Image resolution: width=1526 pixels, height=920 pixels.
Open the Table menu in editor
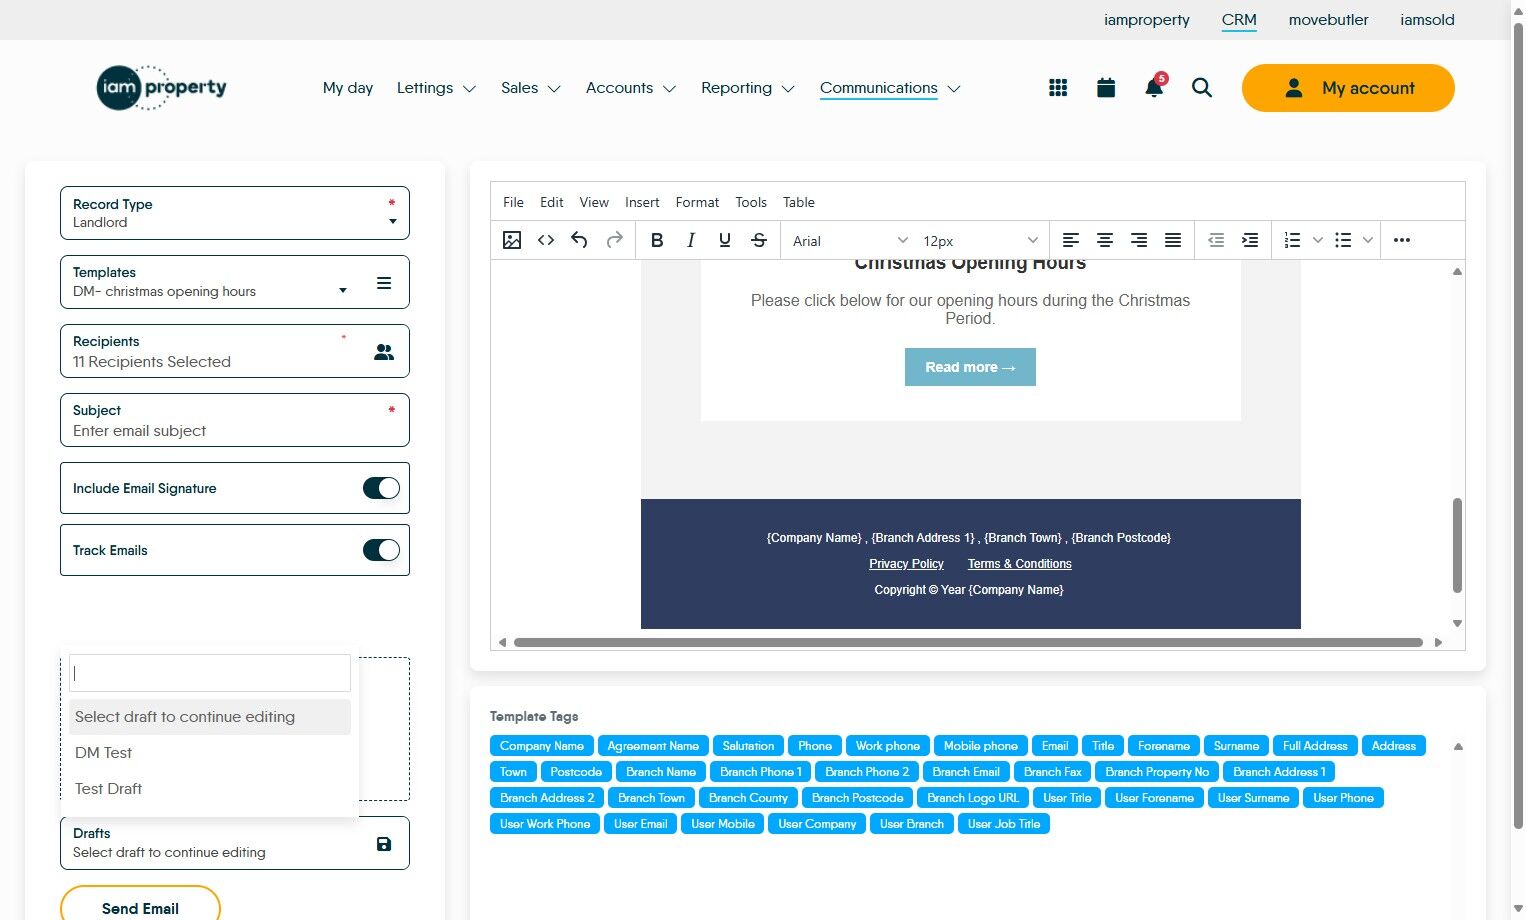[799, 202]
